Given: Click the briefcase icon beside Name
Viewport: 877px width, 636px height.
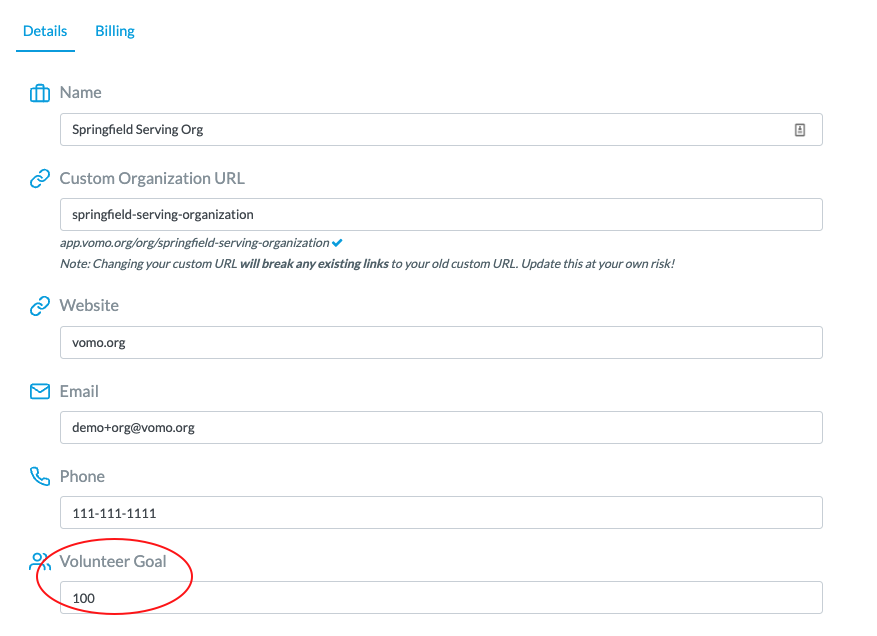Looking at the screenshot, I should (x=40, y=93).
